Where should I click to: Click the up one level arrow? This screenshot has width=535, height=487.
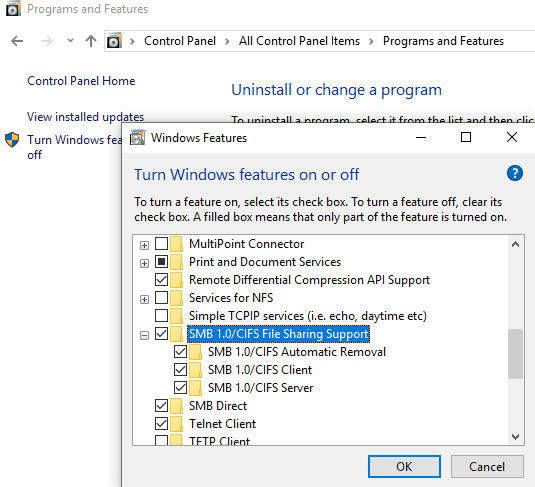tap(91, 41)
